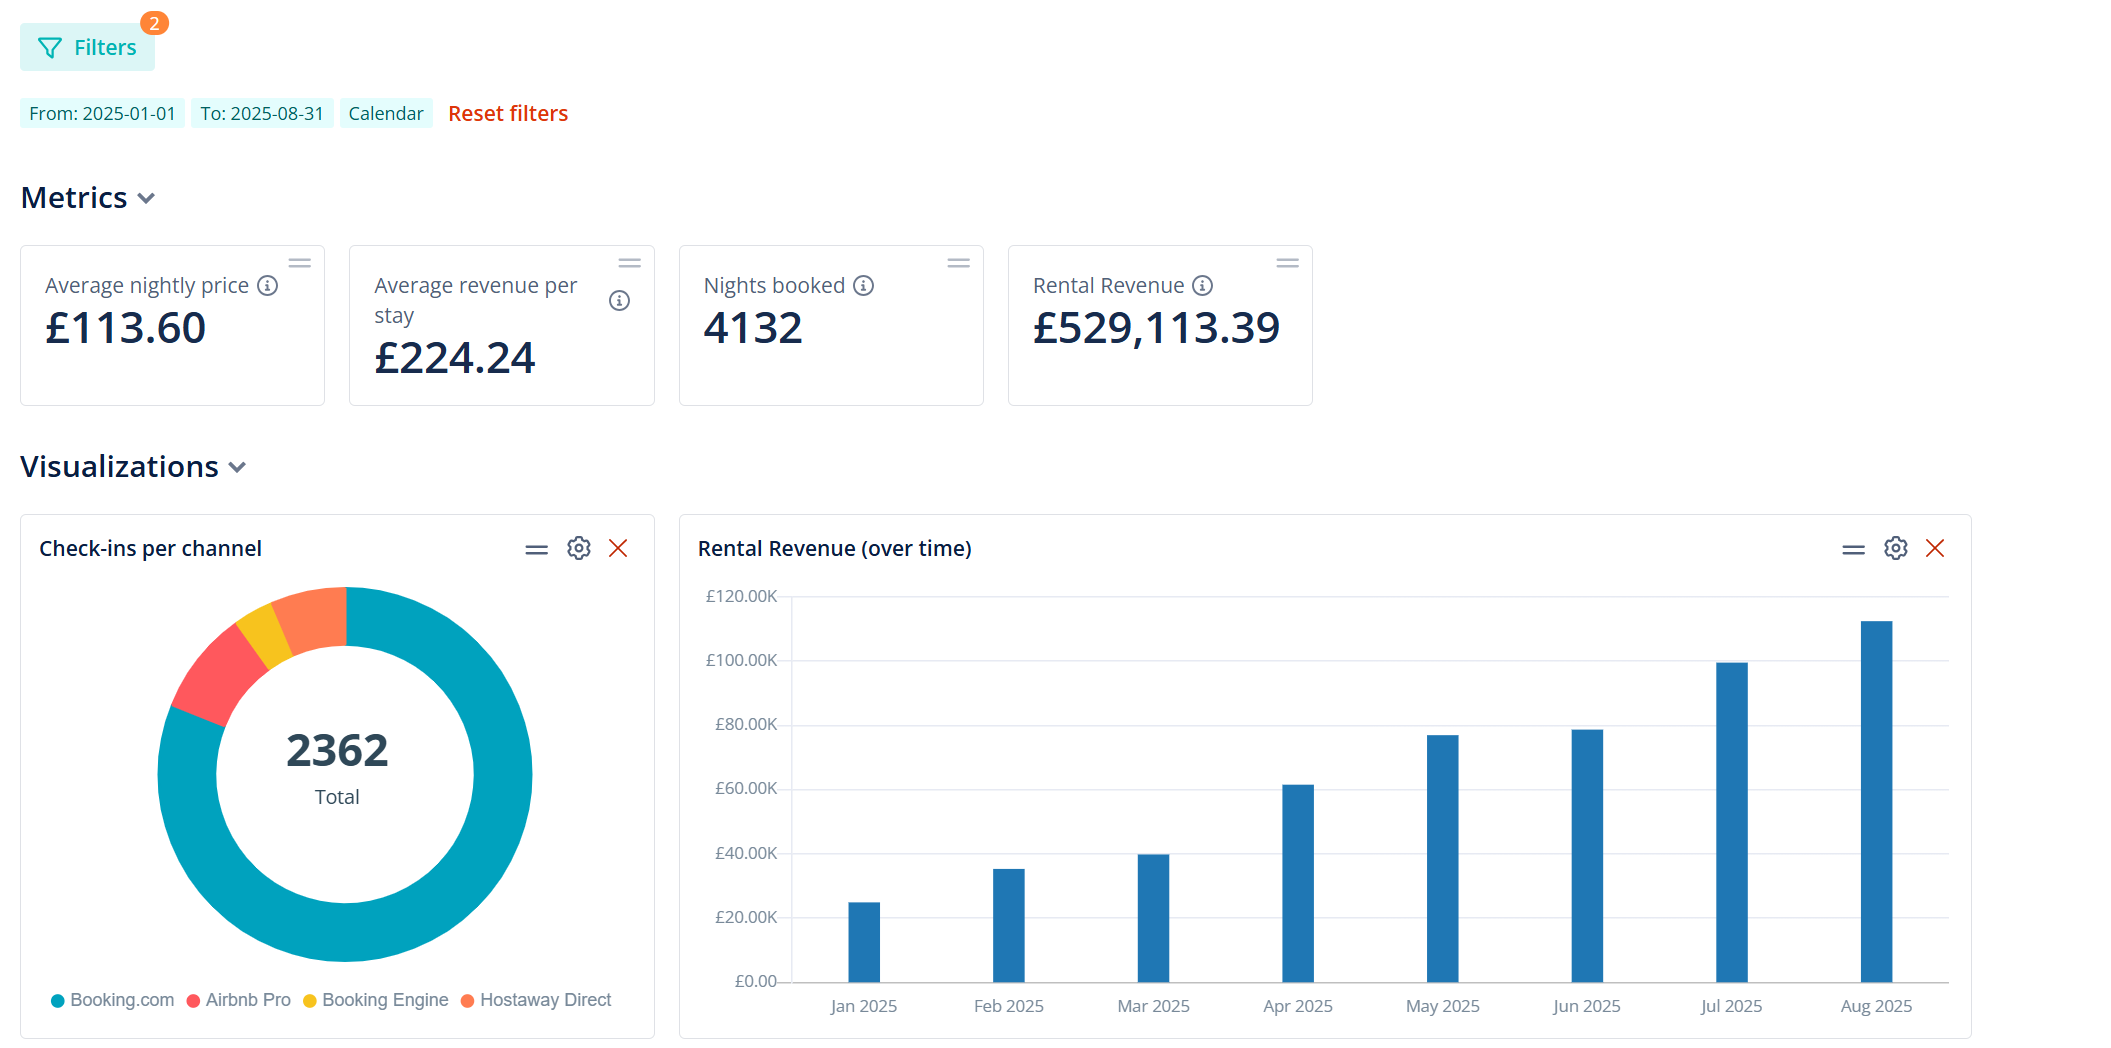Collapse the Metrics section
The image size is (2111, 1048).
click(x=146, y=198)
